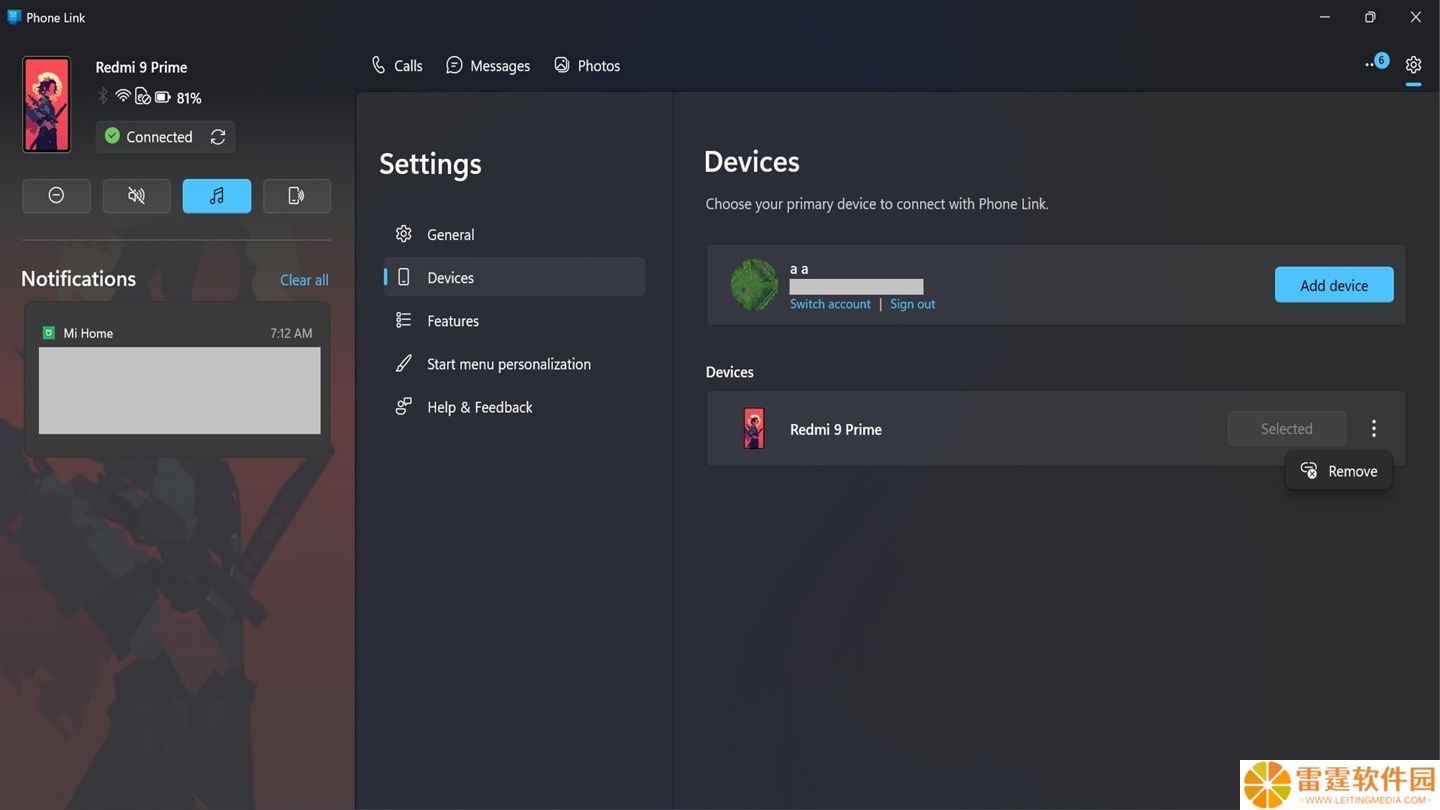Toggle Do Not Disturb on phone
Viewport: 1440px width, 810px height.
(57, 196)
